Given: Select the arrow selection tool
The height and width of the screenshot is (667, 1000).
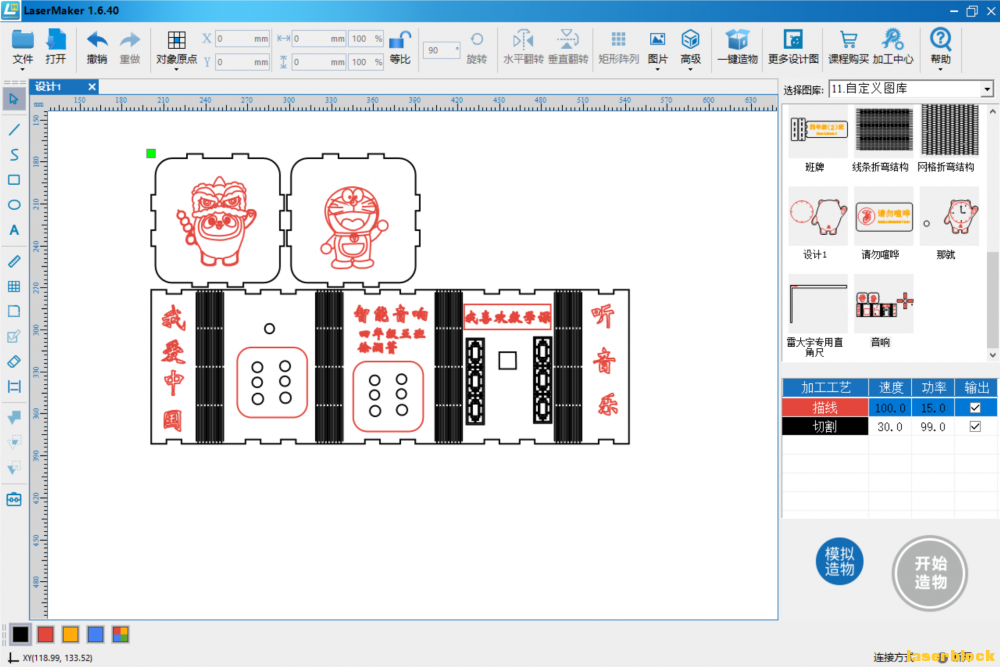Looking at the screenshot, I should tap(14, 99).
